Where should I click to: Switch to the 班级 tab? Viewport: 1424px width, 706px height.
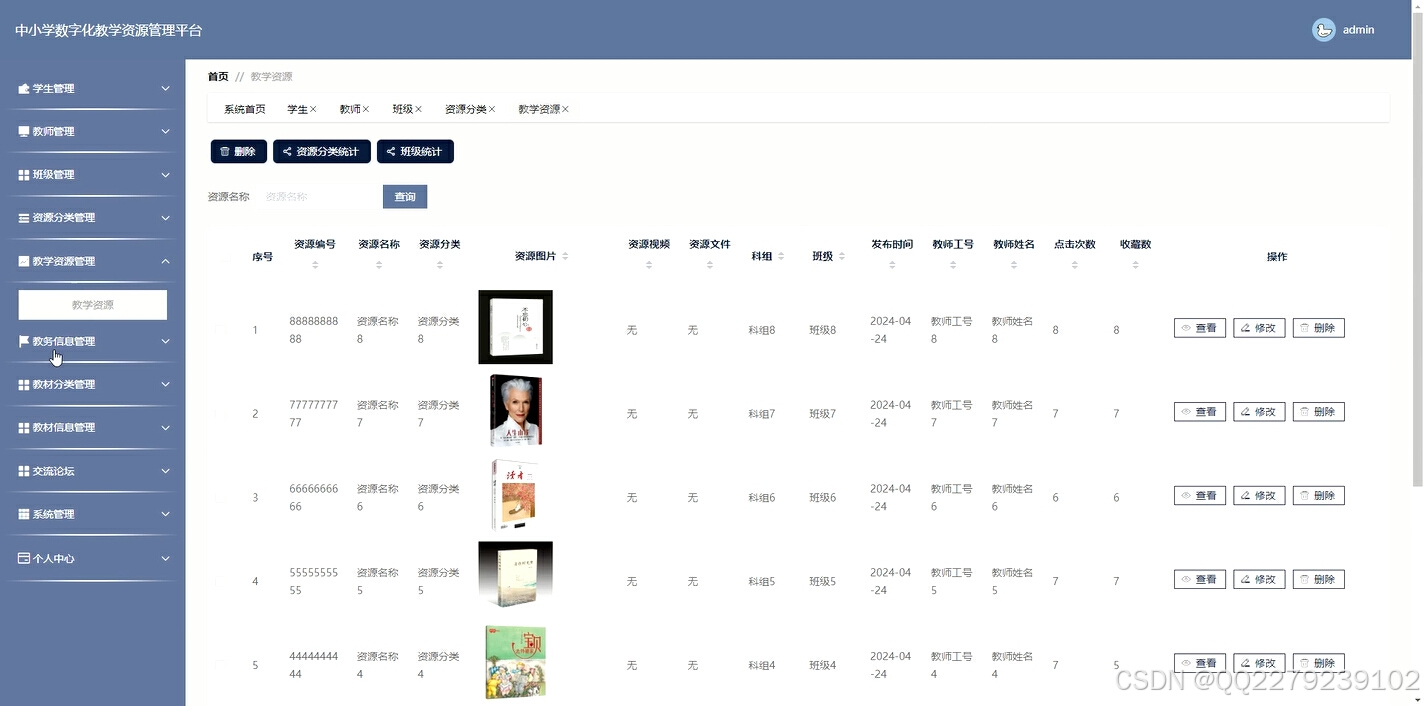click(404, 108)
